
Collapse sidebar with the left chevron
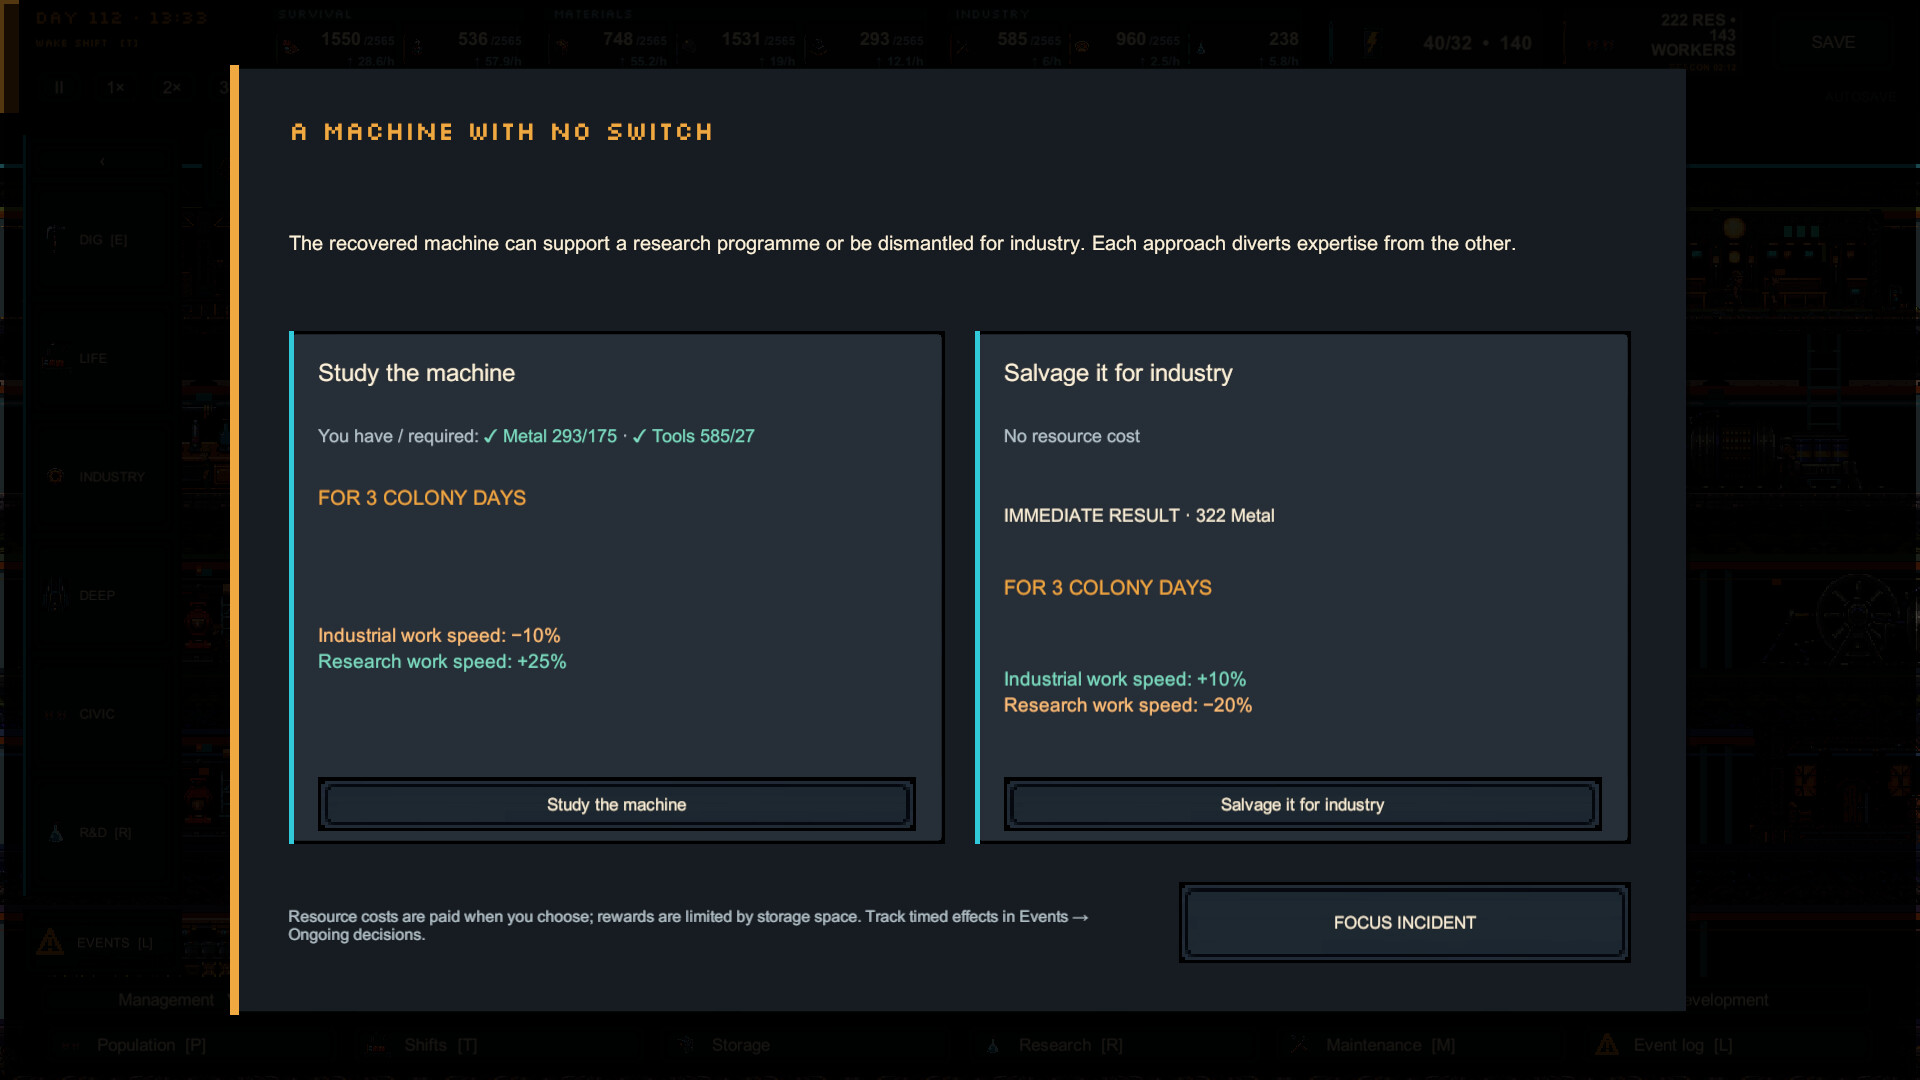click(102, 161)
